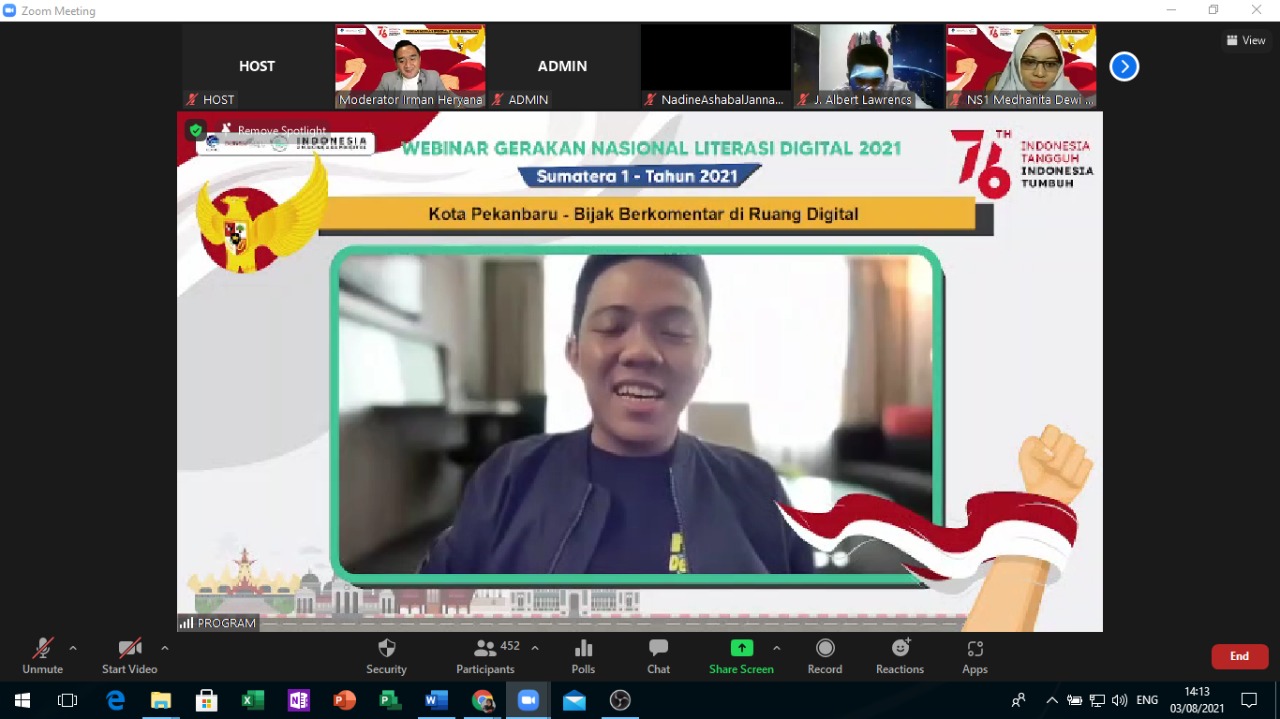The height and width of the screenshot is (719, 1280).
Task: Expand video settings next to Start Video
Action: pyautogui.click(x=164, y=646)
